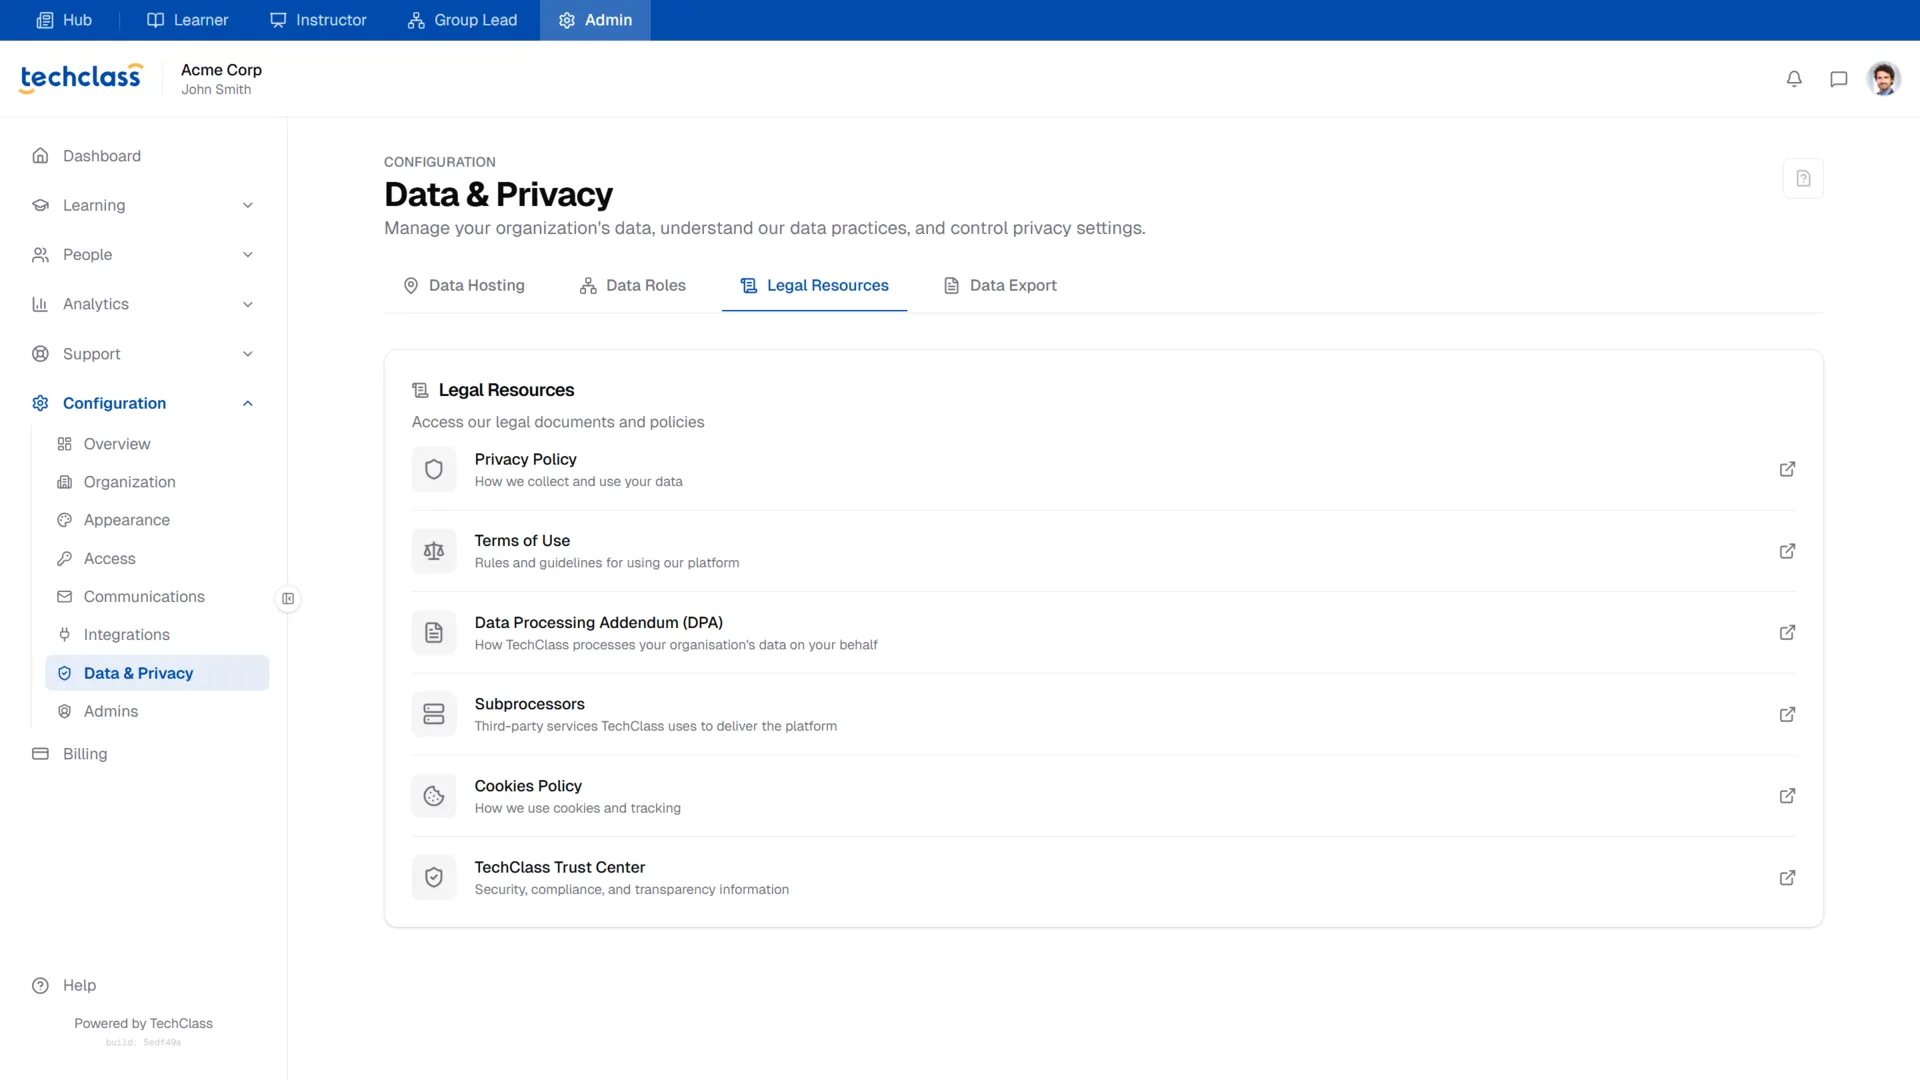
Task: Open Privacy Policy external link icon
Action: point(1787,469)
